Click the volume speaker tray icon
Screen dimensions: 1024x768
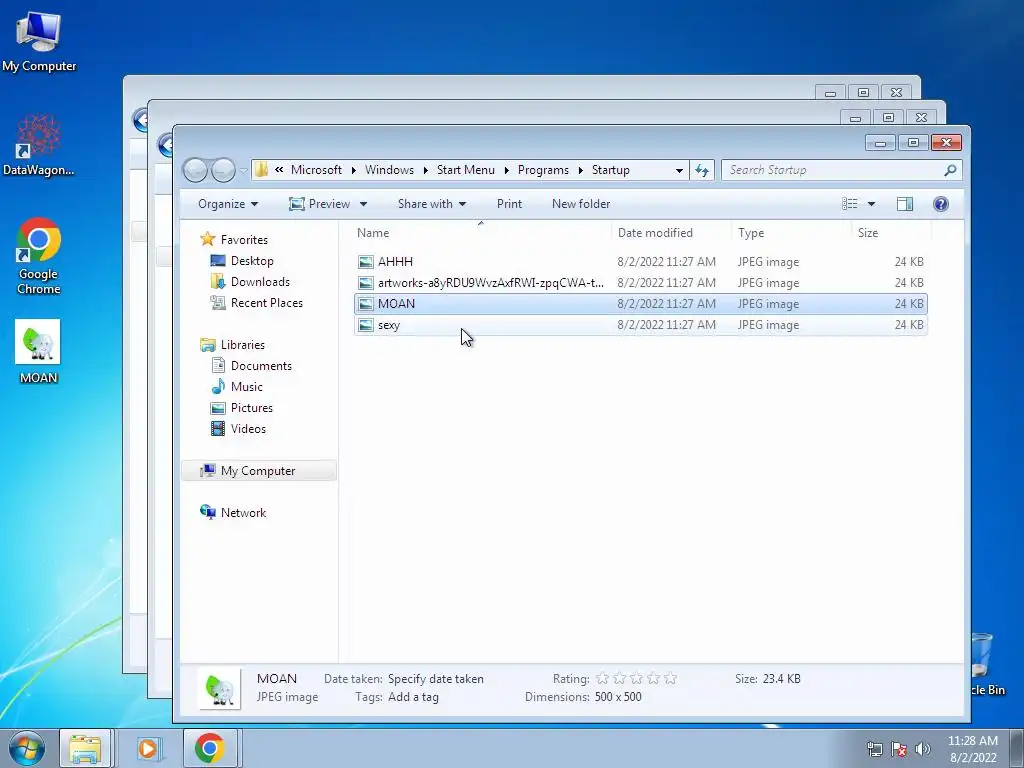(922, 749)
